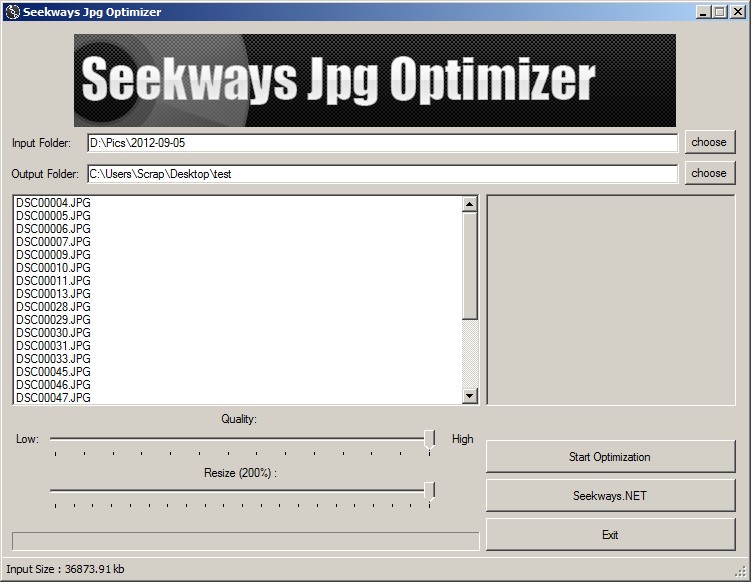Select DSC00029.JPG in file list
The height and width of the screenshot is (582, 751).
click(x=53, y=320)
